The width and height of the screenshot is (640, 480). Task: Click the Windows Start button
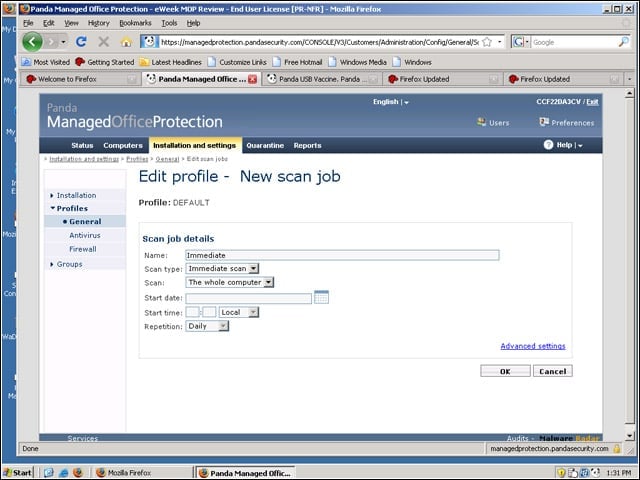click(x=17, y=473)
